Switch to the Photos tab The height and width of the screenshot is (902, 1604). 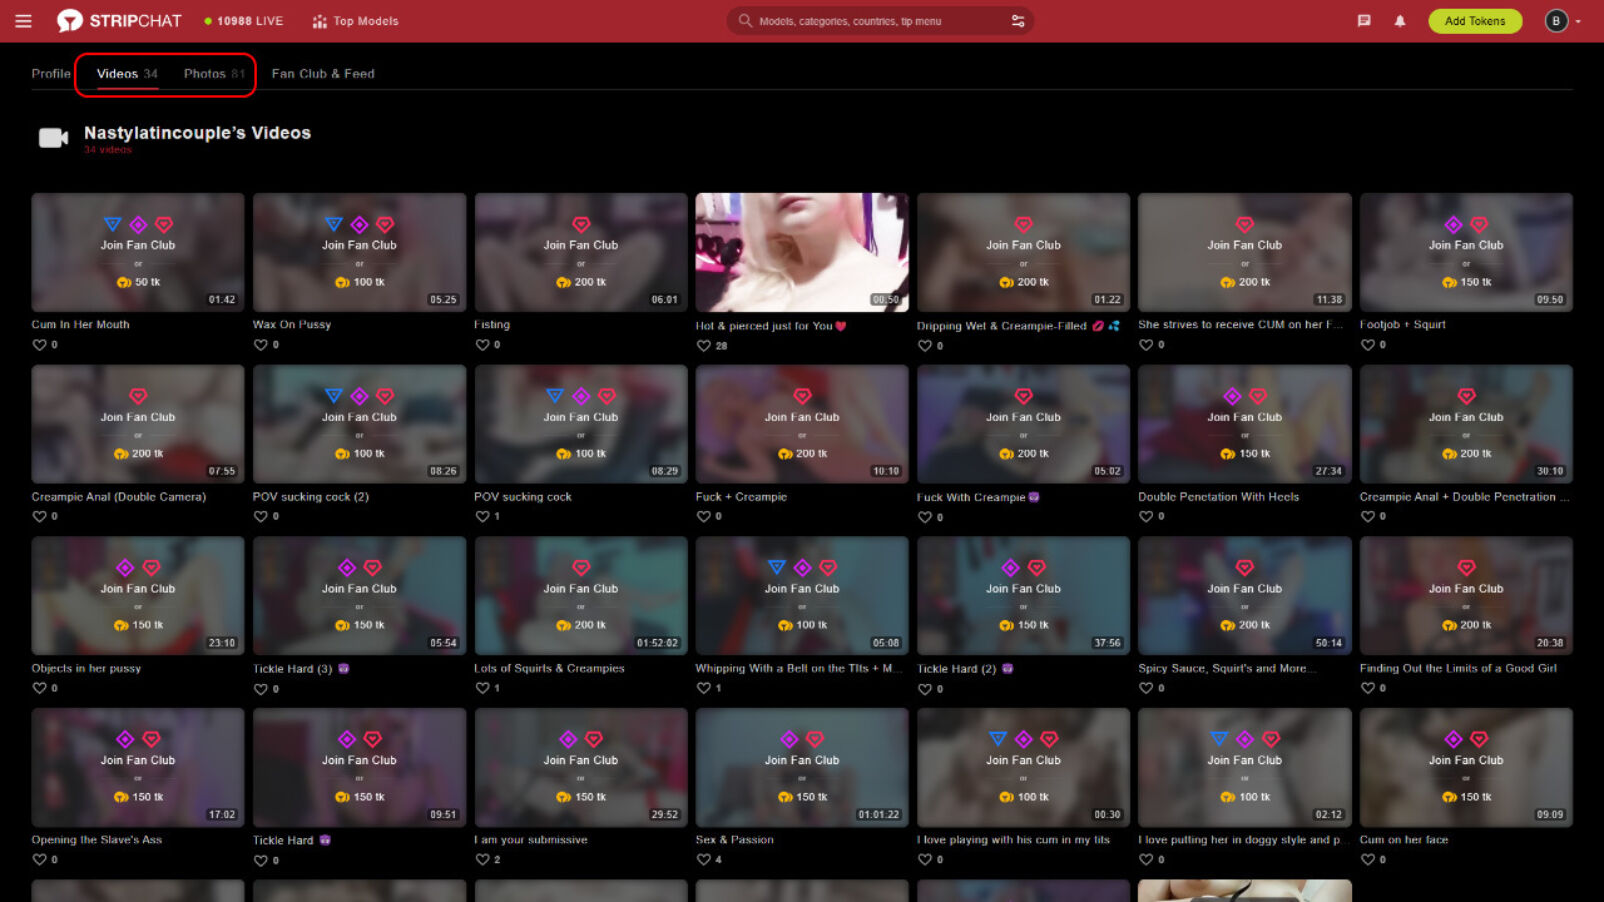(x=214, y=73)
